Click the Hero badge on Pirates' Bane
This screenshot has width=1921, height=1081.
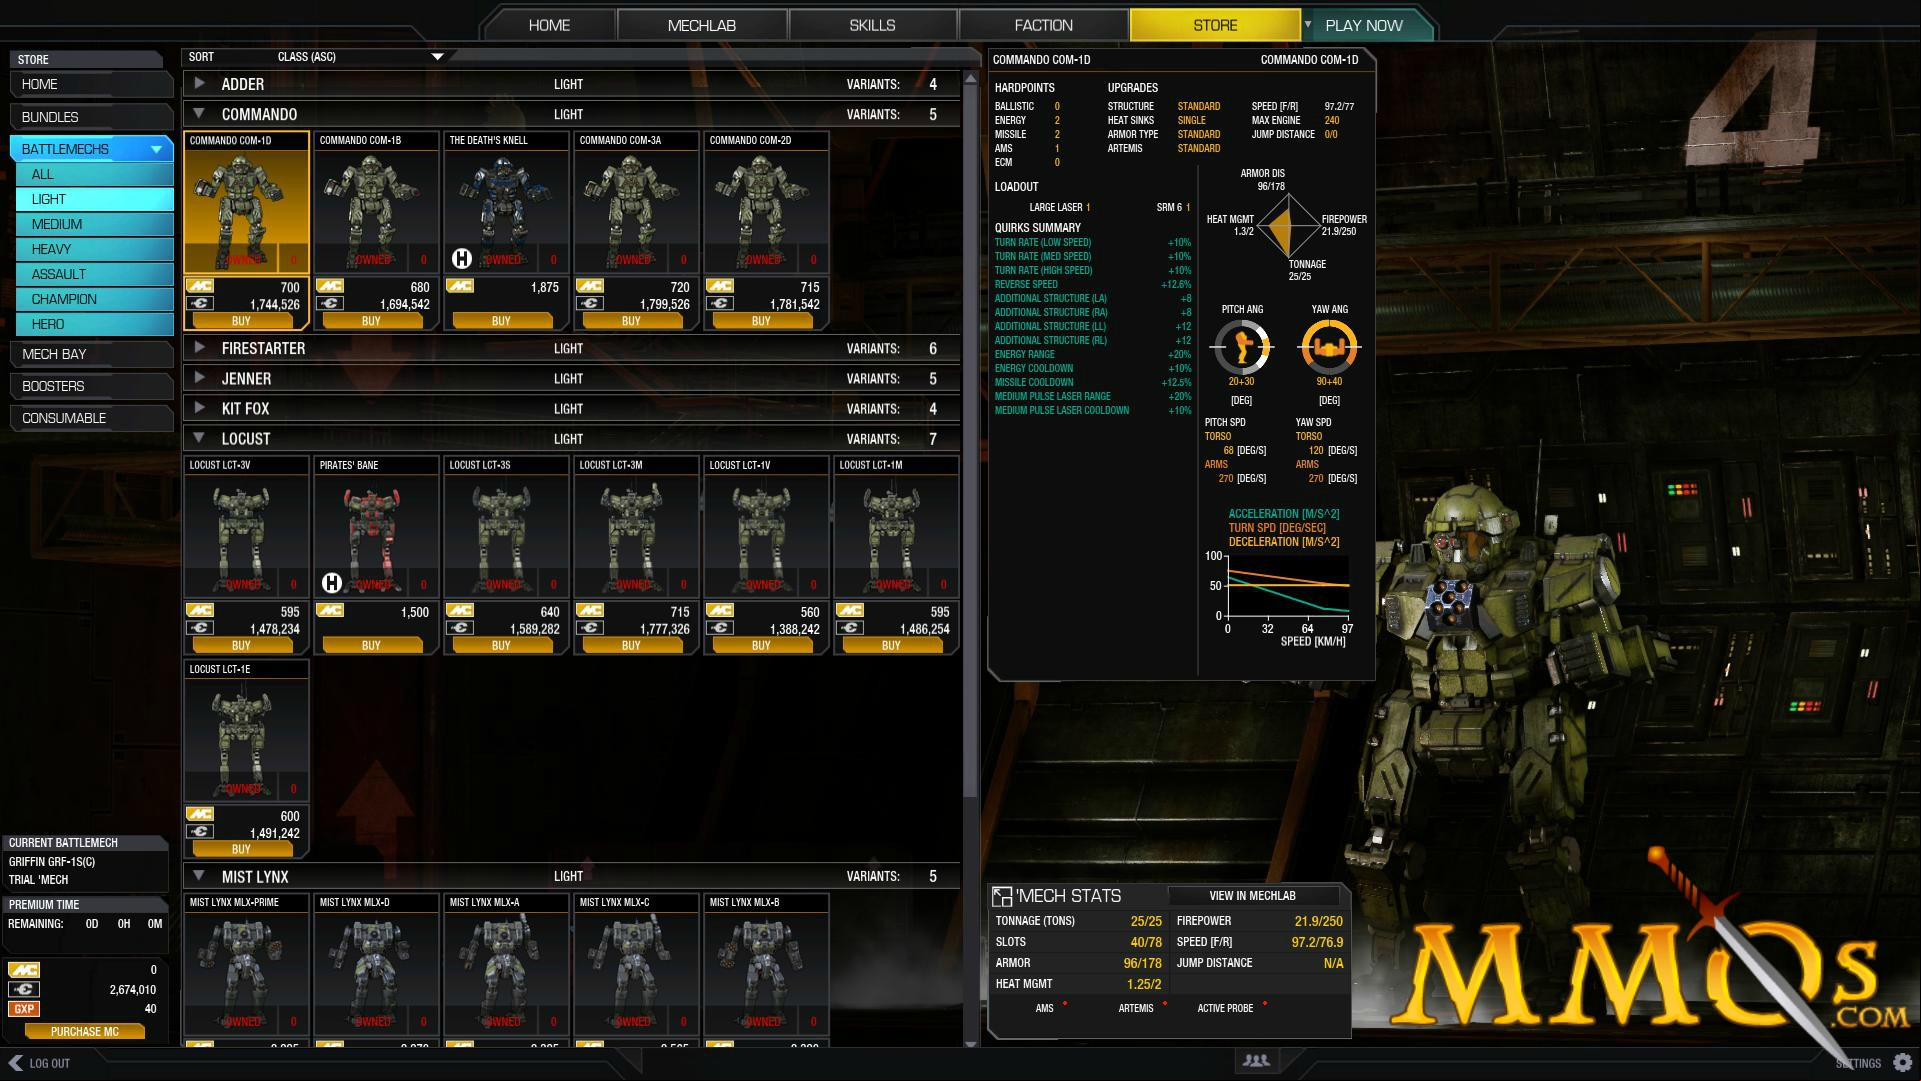pyautogui.click(x=331, y=583)
